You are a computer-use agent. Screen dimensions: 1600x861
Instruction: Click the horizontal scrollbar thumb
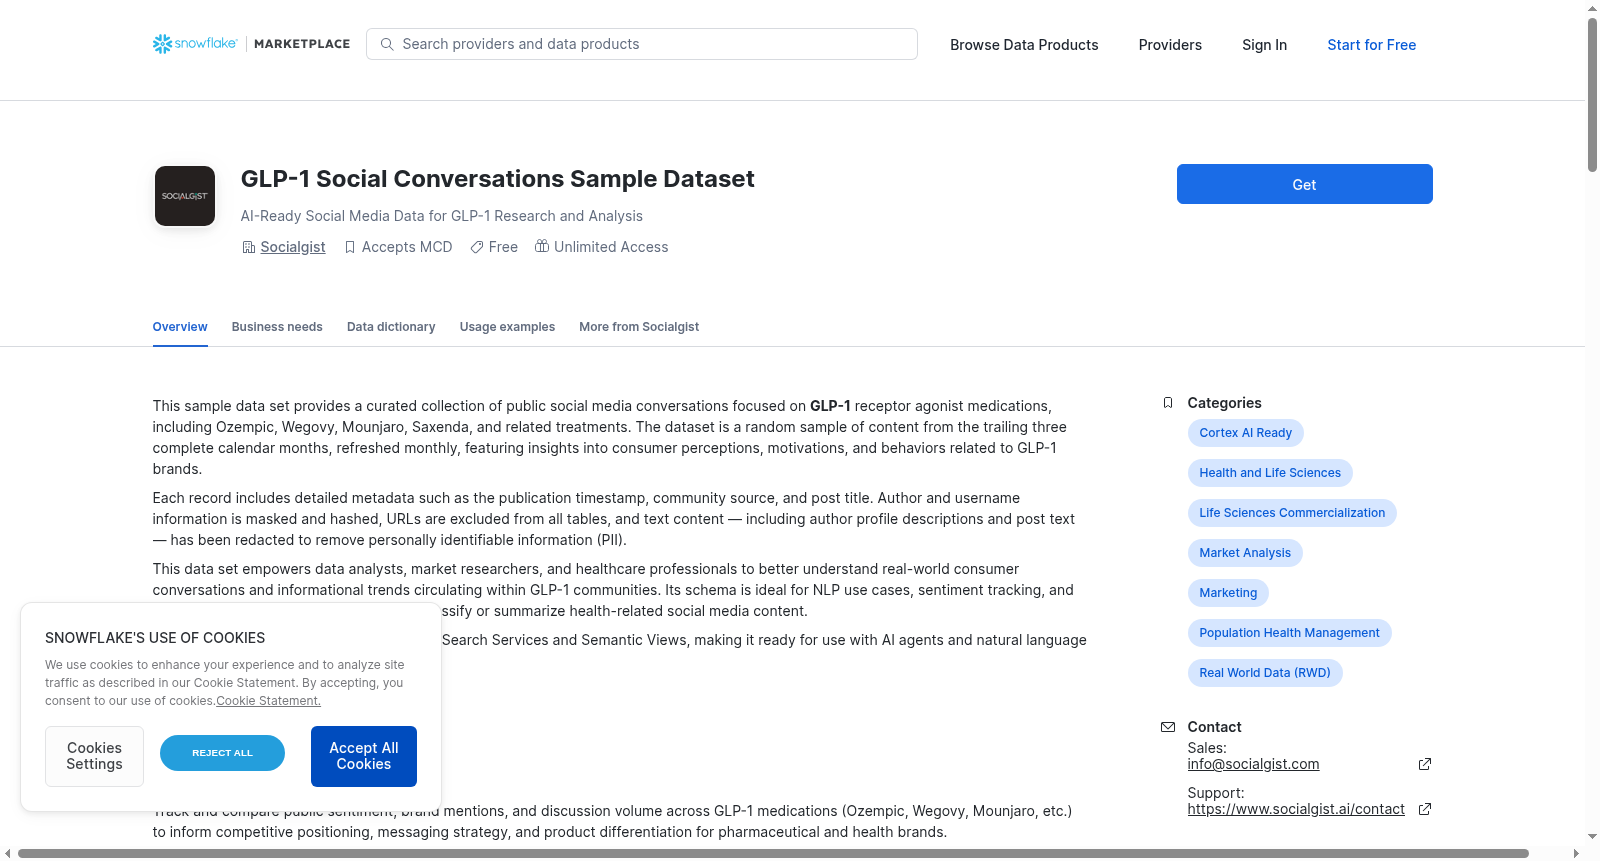pyautogui.click(x=773, y=853)
